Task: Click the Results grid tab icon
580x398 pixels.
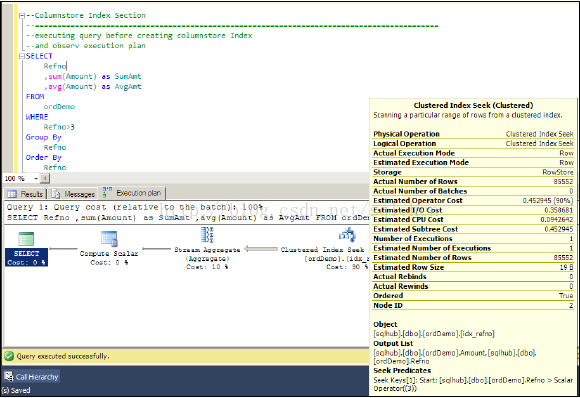Action: pyautogui.click(x=12, y=194)
